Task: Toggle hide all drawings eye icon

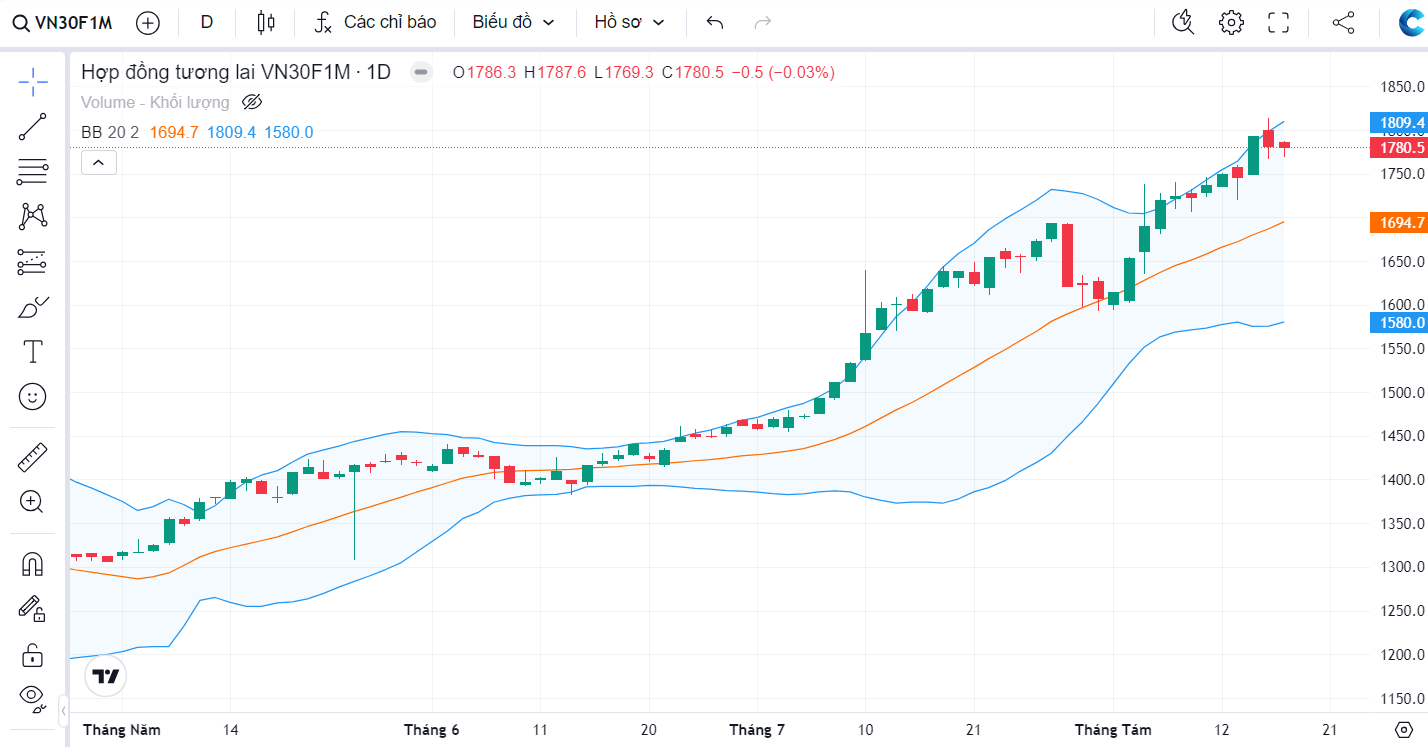Action: [33, 697]
